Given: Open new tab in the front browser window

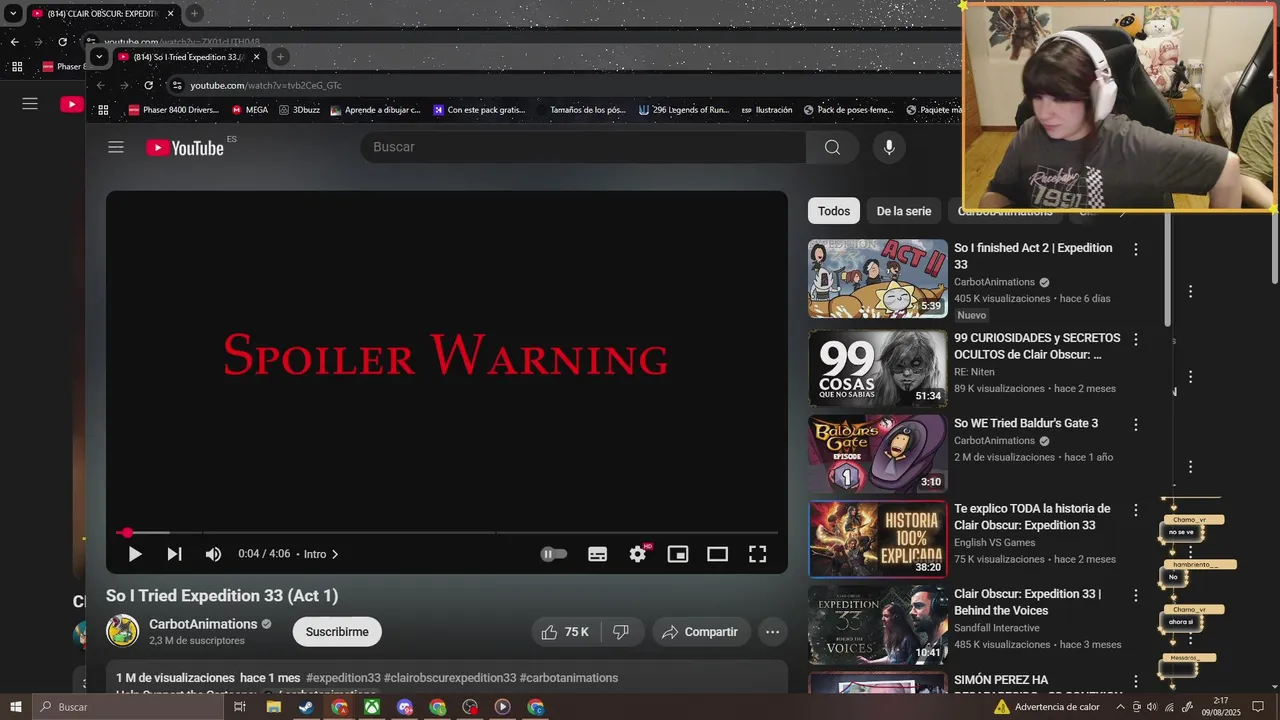Looking at the screenshot, I should (x=281, y=57).
